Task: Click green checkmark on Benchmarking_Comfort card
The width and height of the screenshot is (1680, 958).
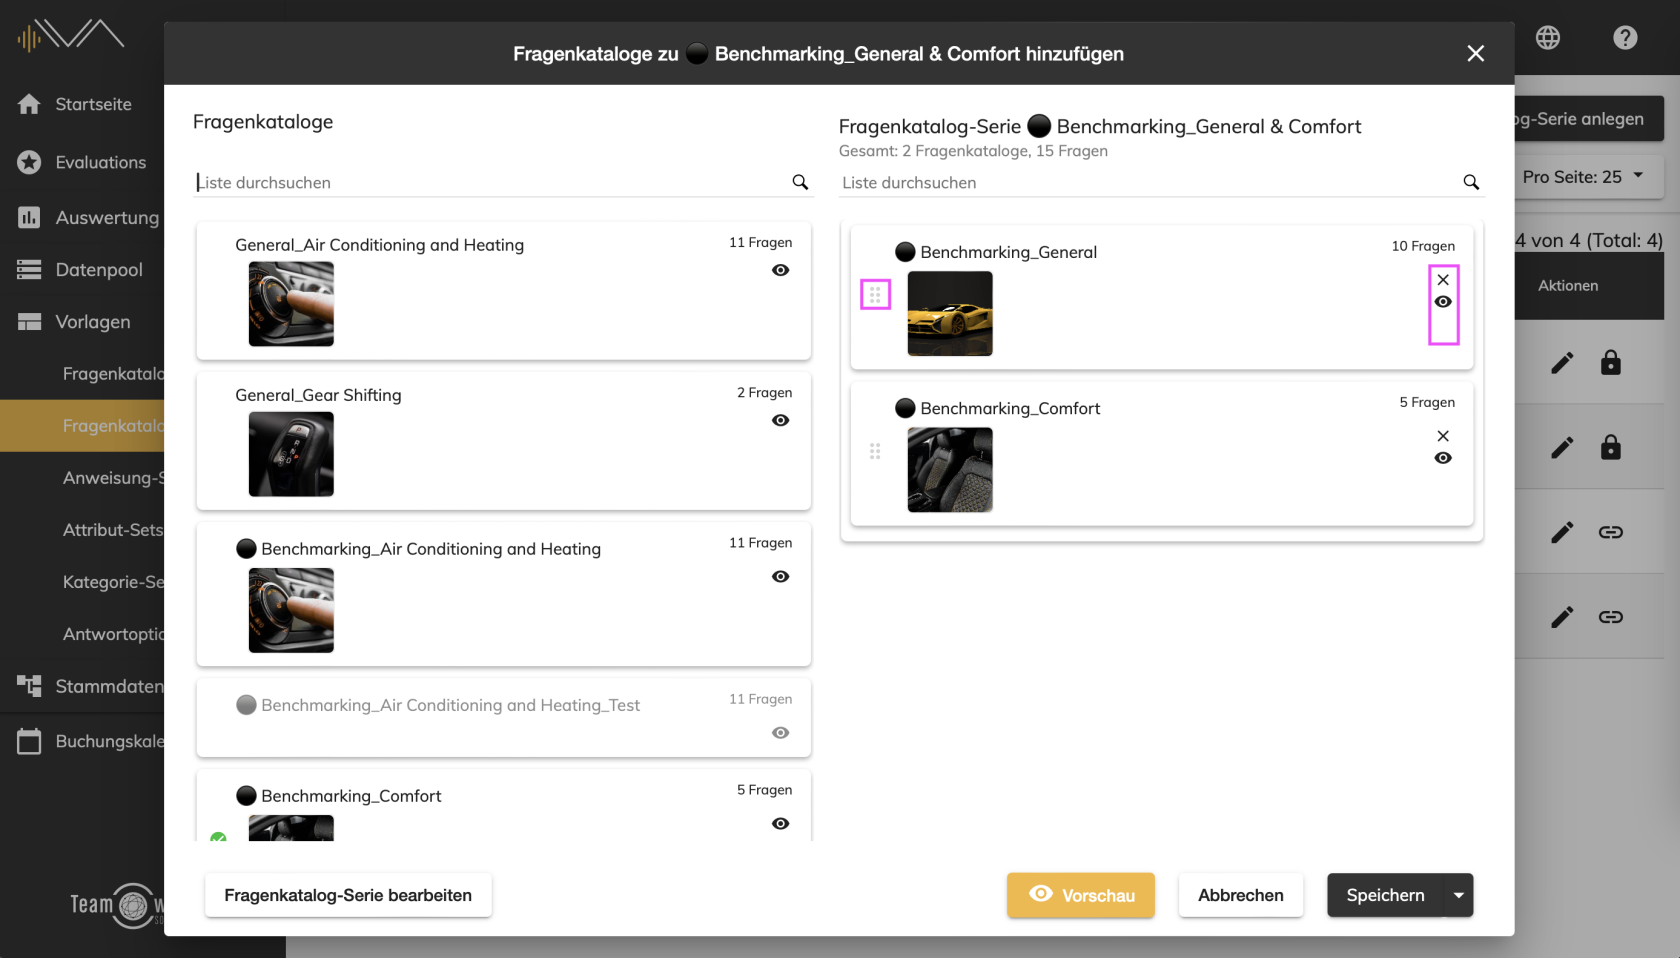Action: coord(218,836)
